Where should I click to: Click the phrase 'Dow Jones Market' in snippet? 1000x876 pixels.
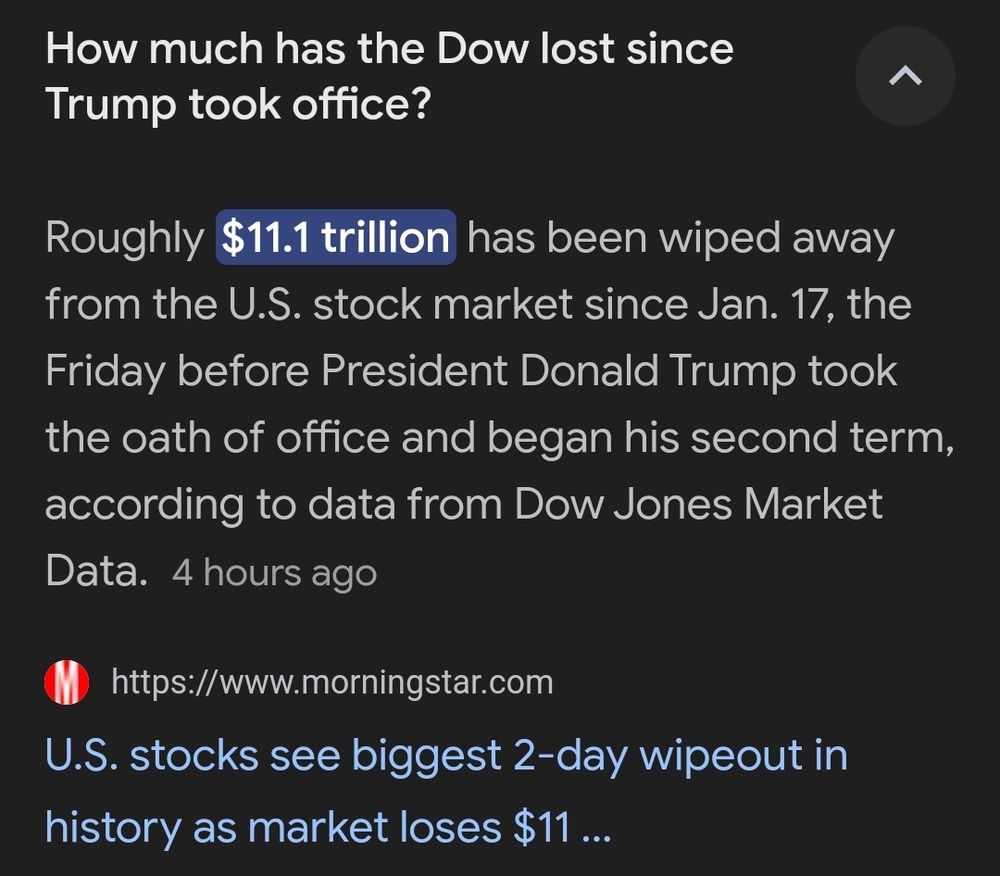pyautogui.click(x=698, y=505)
